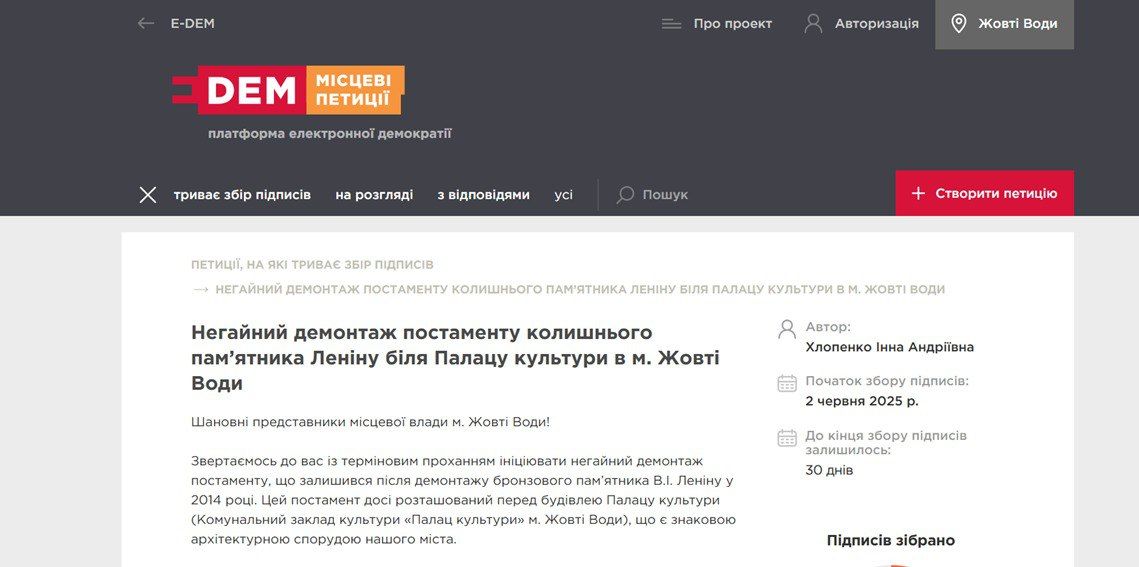This screenshot has width=1139, height=567.
Task: Click the location pin icon
Action: point(958,23)
